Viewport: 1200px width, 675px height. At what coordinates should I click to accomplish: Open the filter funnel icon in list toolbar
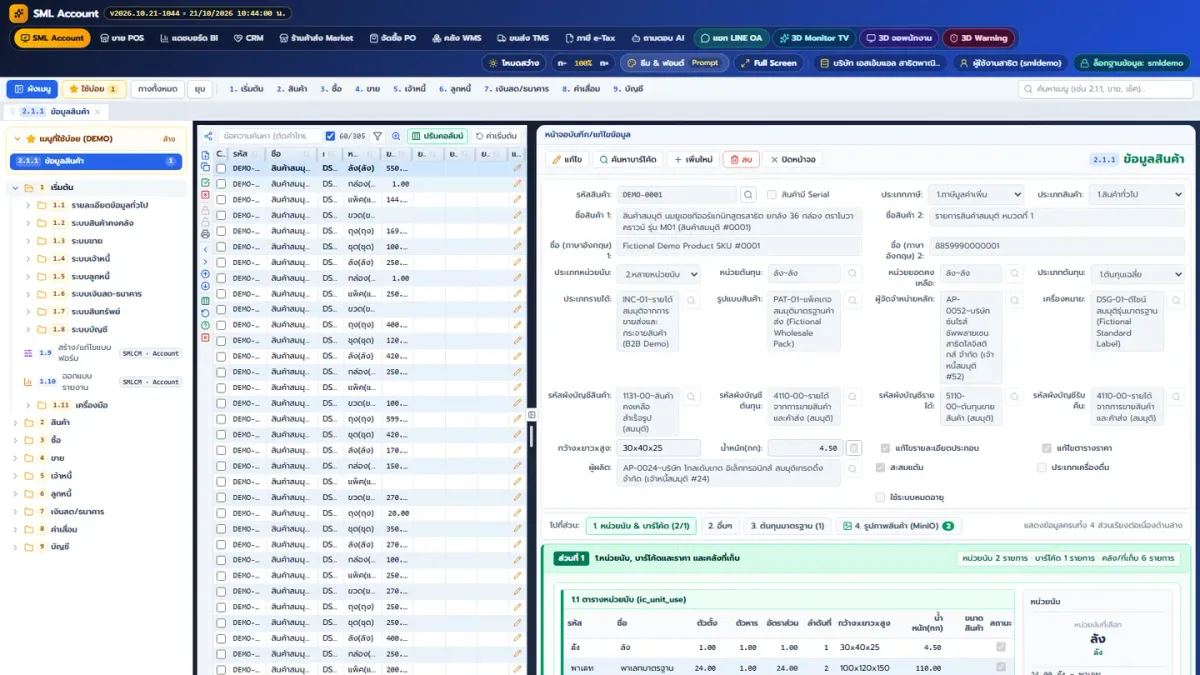tap(377, 136)
